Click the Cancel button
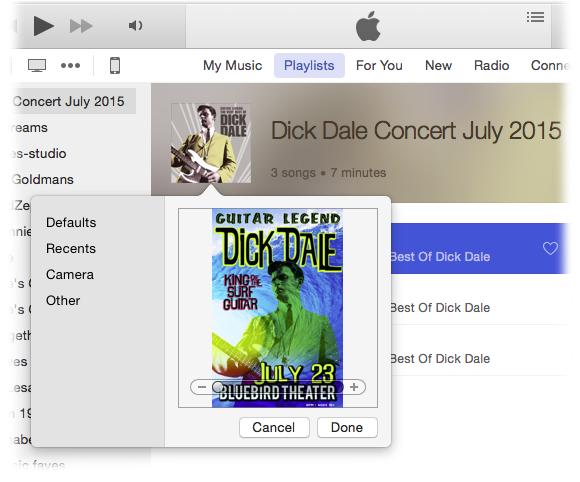The height and width of the screenshot is (482, 580). [x=274, y=428]
